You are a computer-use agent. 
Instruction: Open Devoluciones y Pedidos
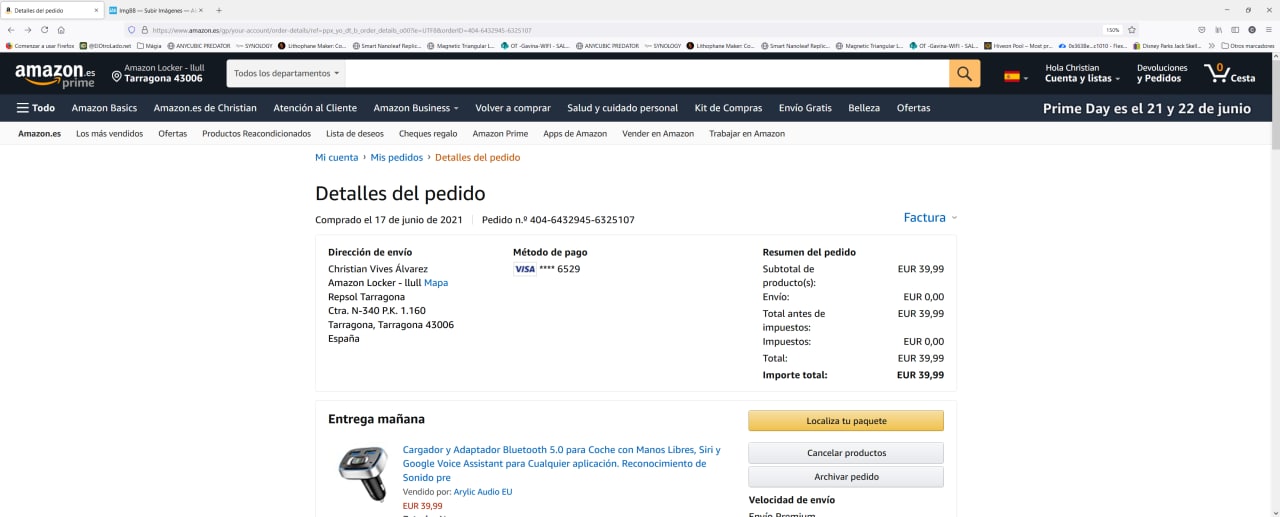[1162, 73]
